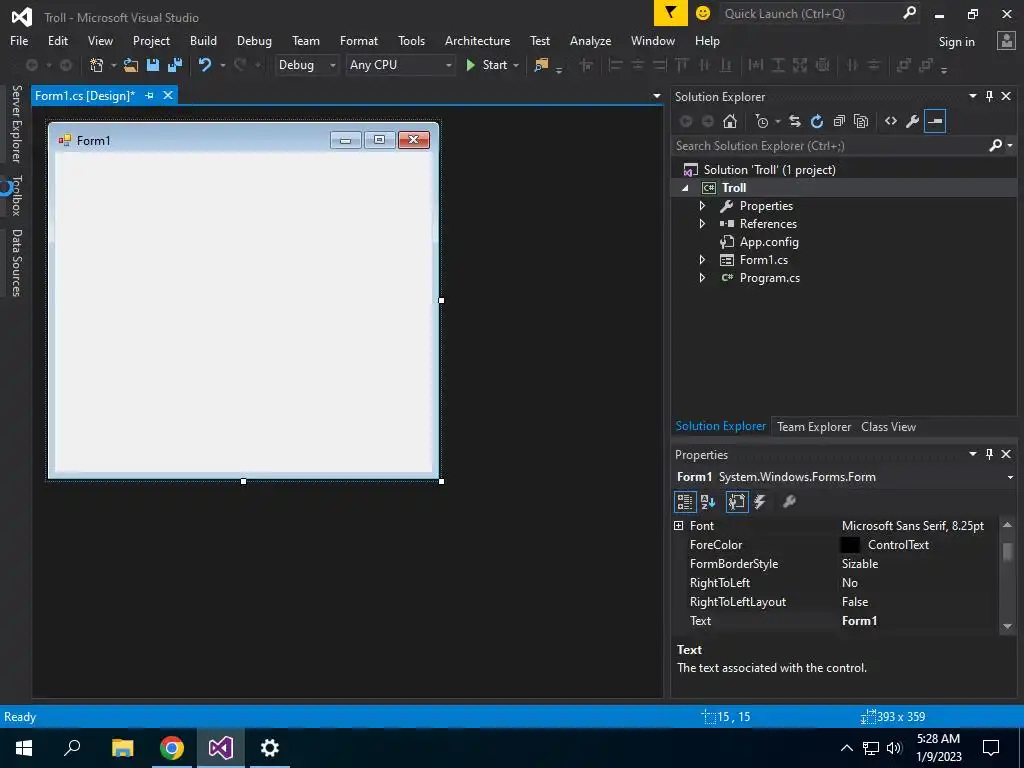
Task: Expand the References node
Action: click(x=703, y=224)
